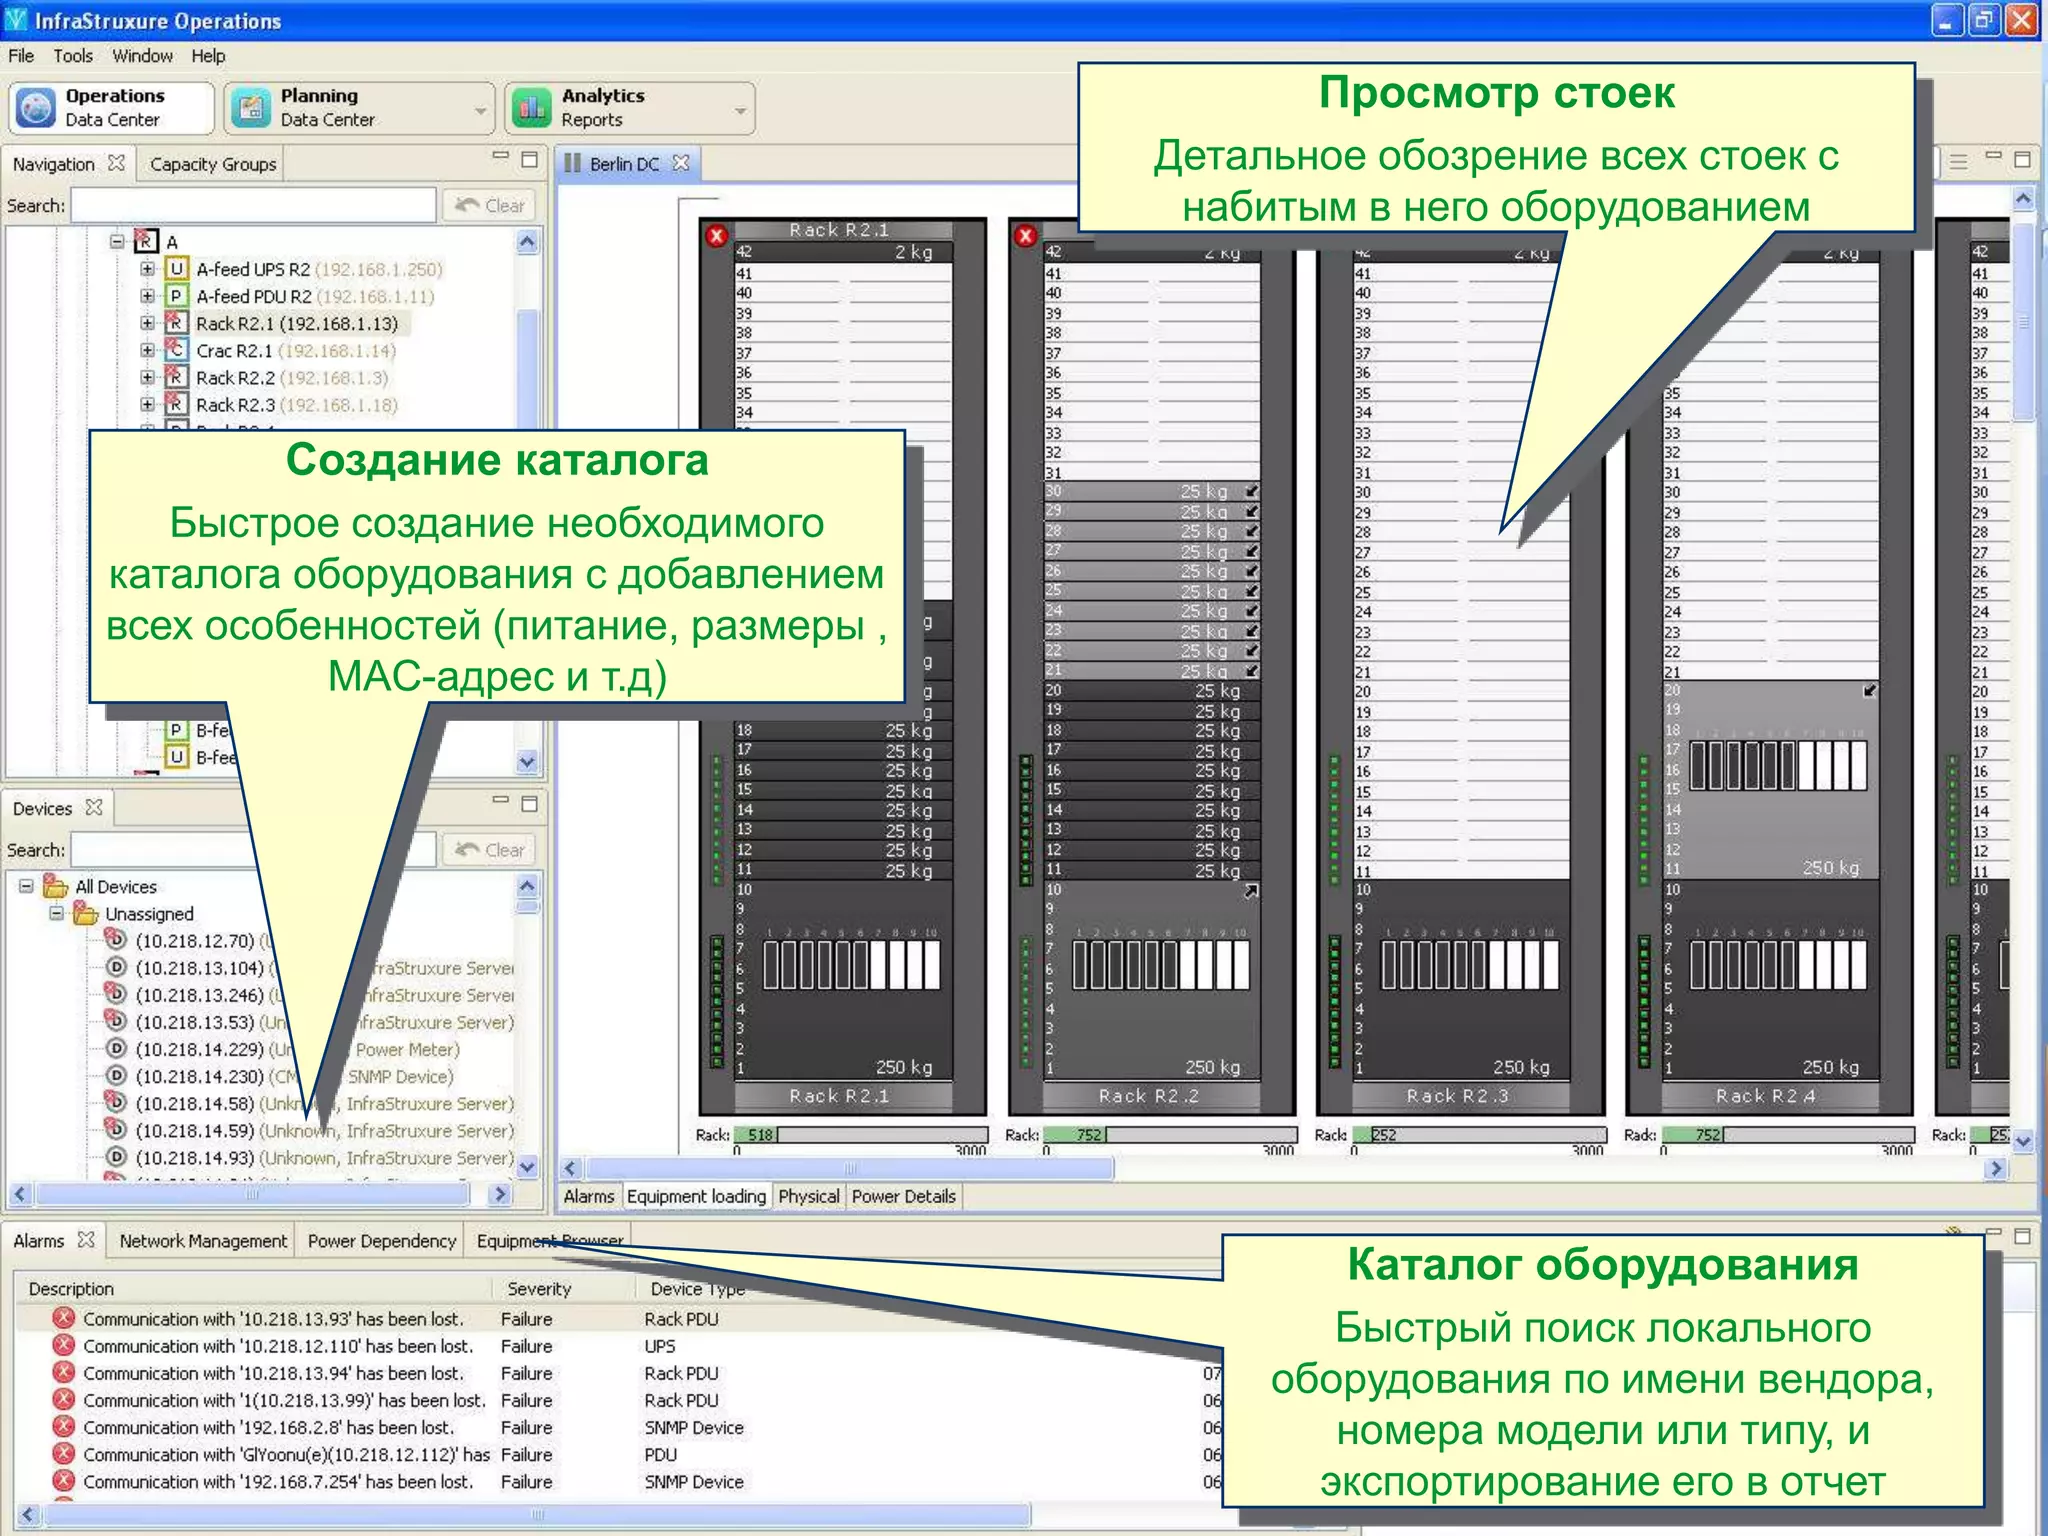Open the Tools menu
The width and height of the screenshot is (2048, 1536).
(73, 56)
